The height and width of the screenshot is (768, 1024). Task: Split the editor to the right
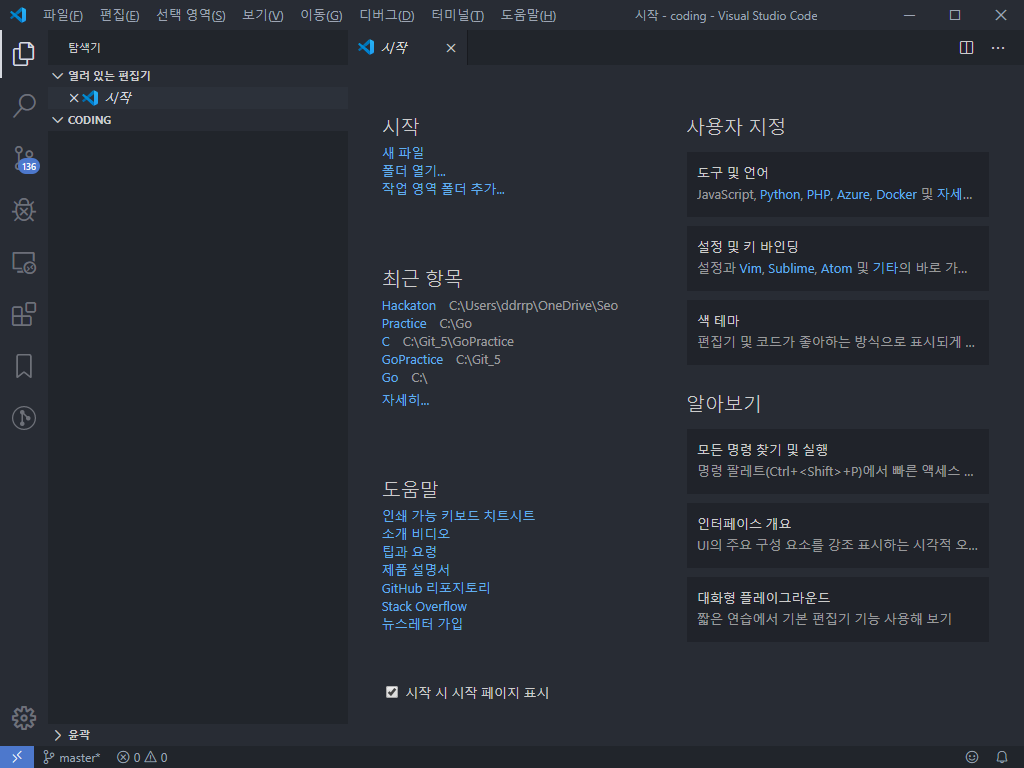pos(967,48)
